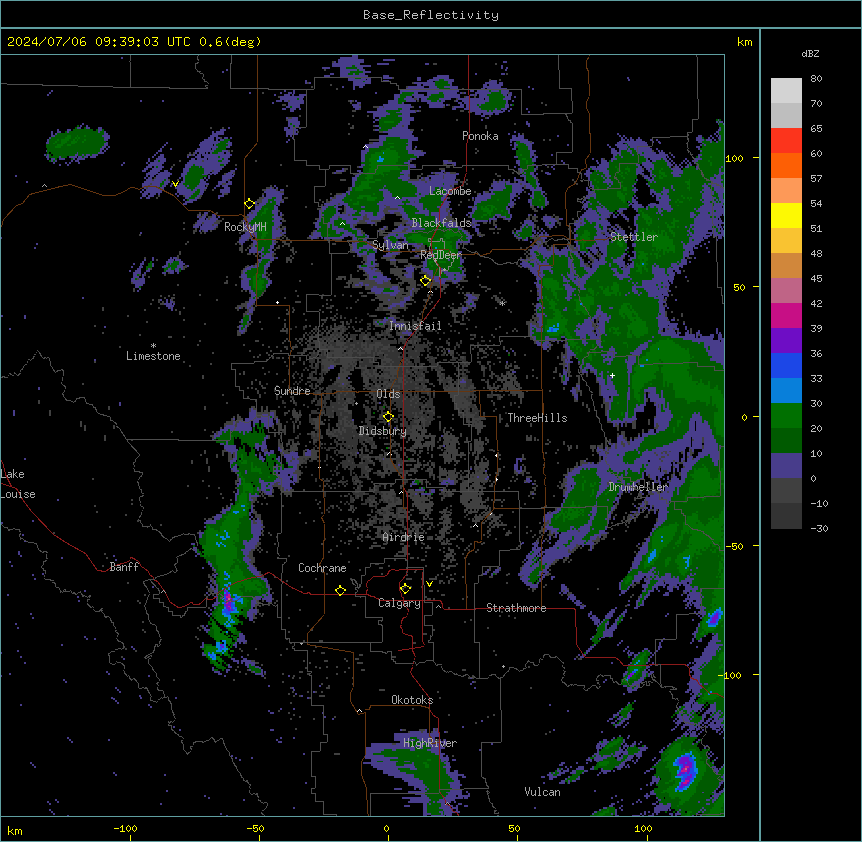Select the RedDeer city label
862x842 pixels.
(x=441, y=255)
